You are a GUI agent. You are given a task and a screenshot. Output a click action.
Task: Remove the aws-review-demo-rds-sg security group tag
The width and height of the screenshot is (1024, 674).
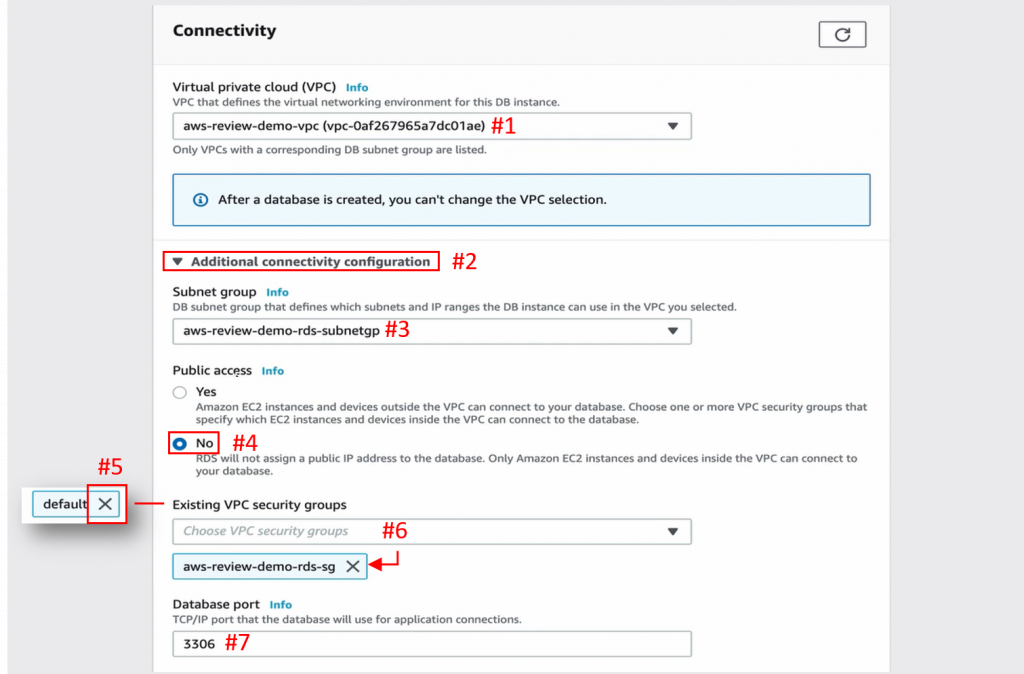pyautogui.click(x=353, y=566)
